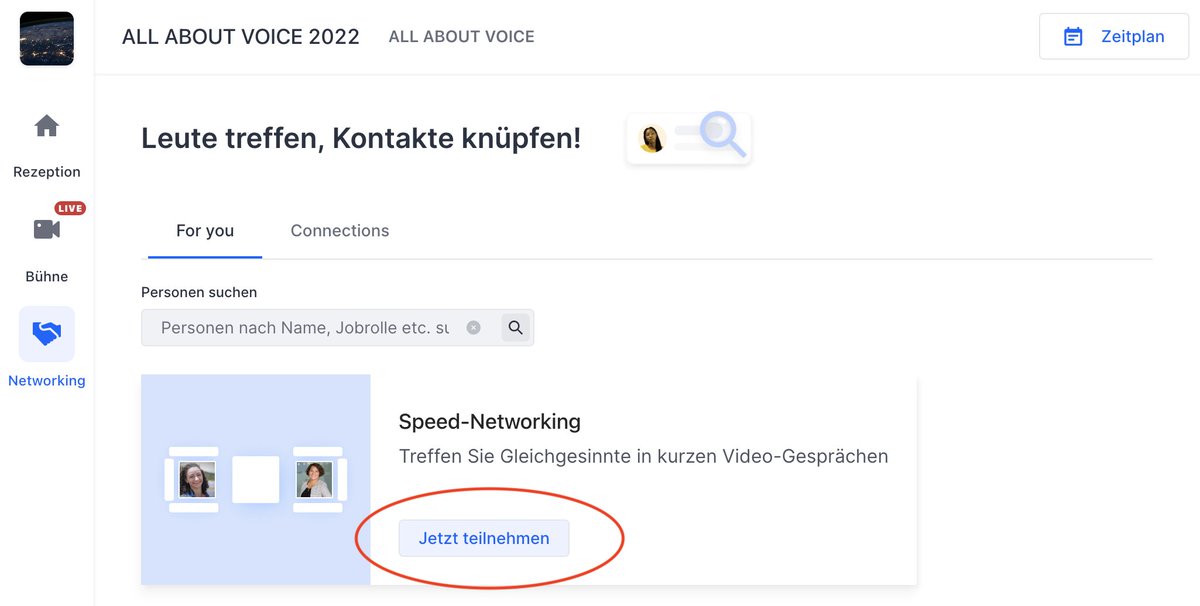Click the Speed-Networking preview illustration

tap(255, 480)
